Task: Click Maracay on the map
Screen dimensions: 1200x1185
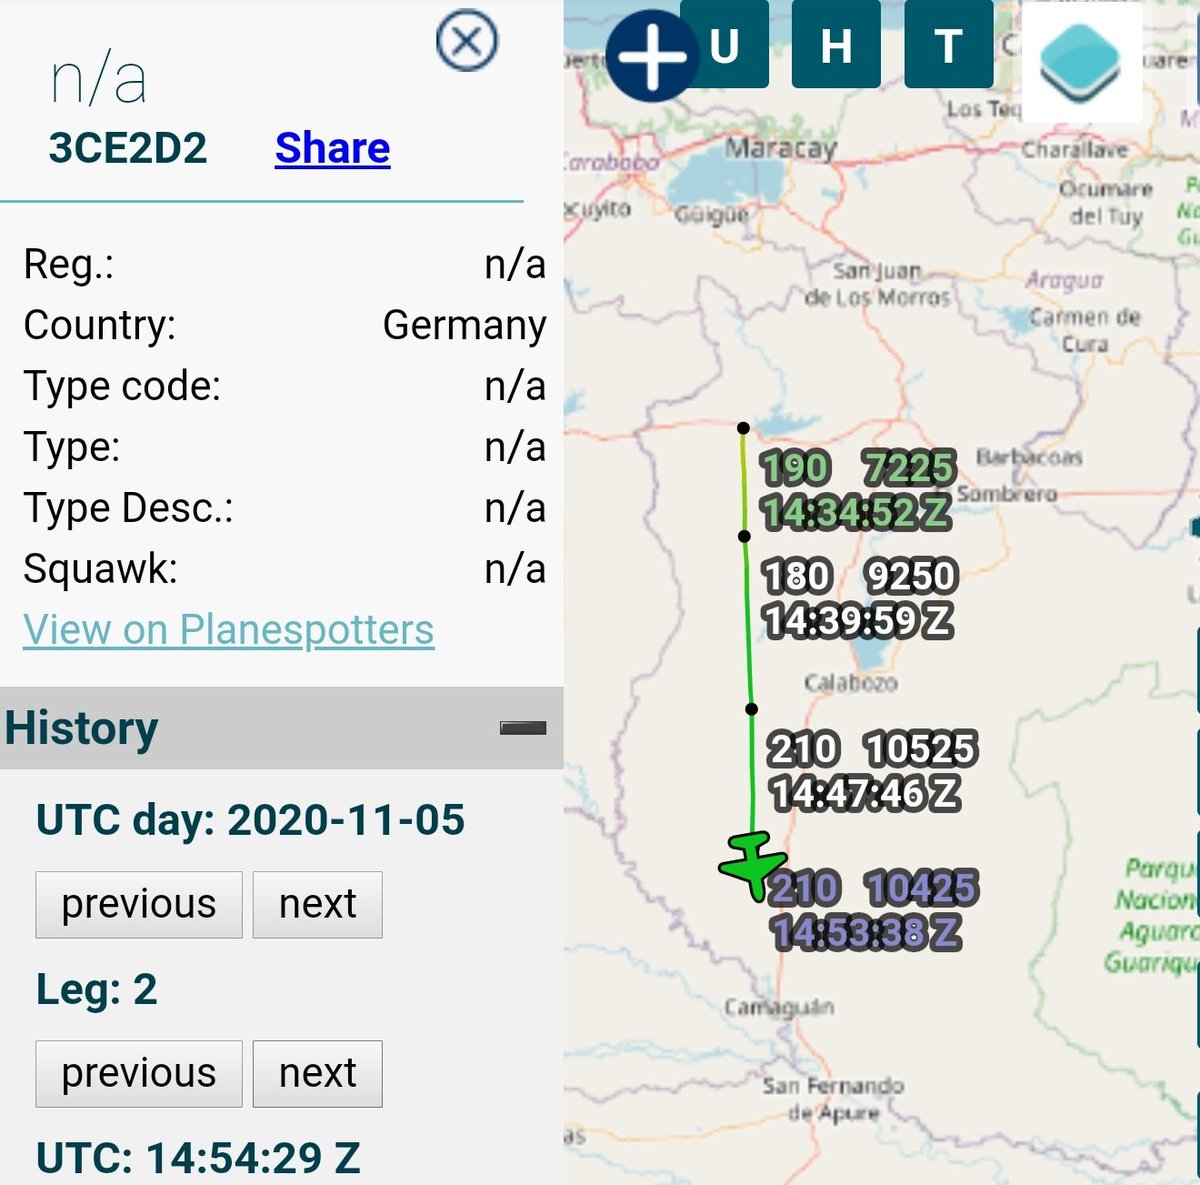Action: pos(780,148)
